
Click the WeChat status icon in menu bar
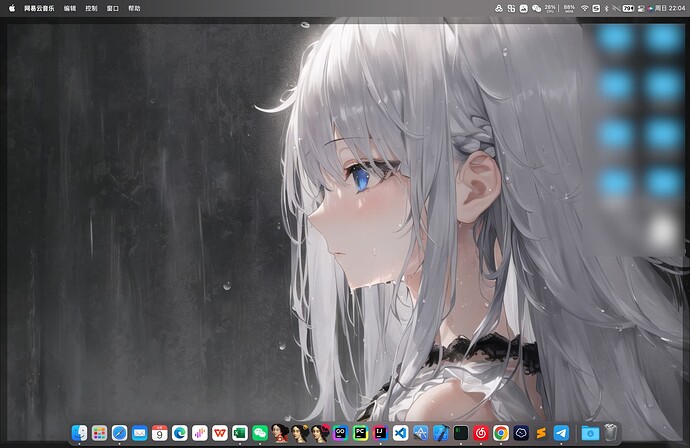click(536, 8)
